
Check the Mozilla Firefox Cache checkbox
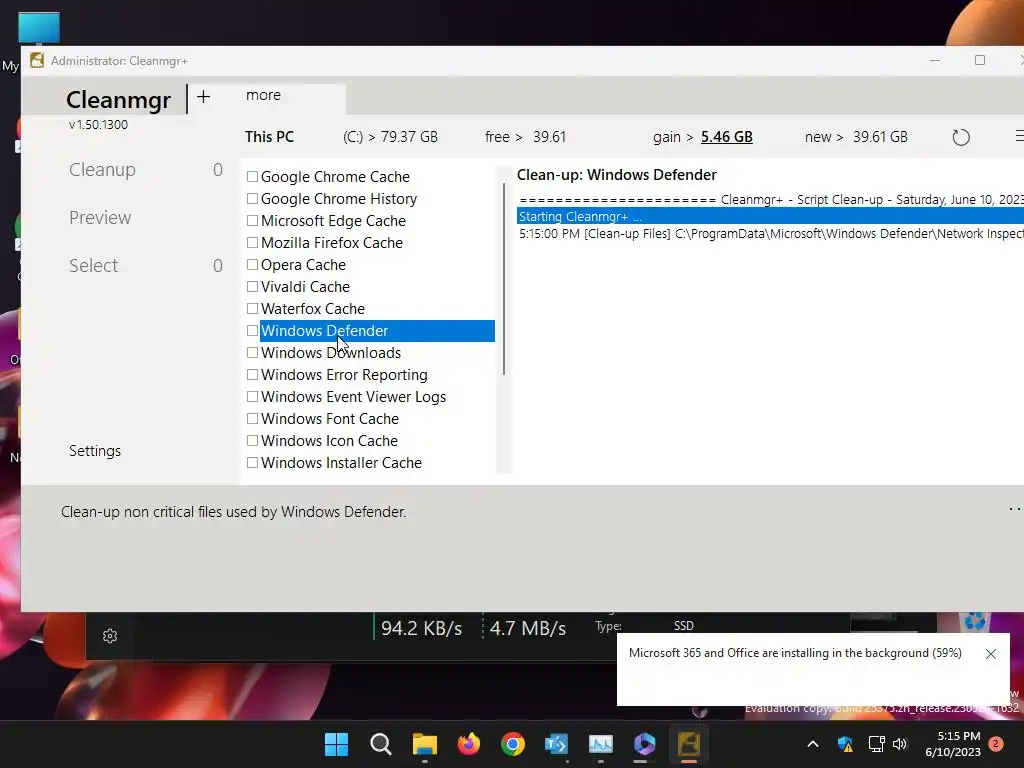coord(252,242)
